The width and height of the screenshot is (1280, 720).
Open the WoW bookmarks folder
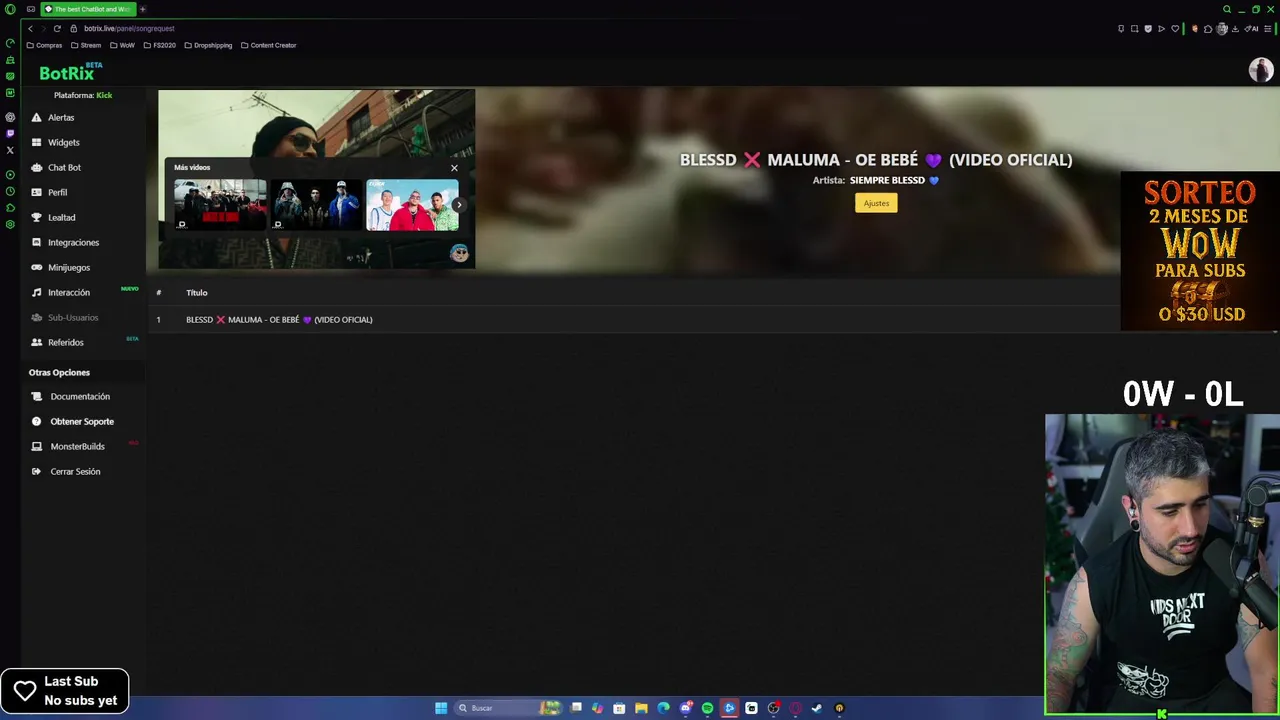click(x=122, y=45)
